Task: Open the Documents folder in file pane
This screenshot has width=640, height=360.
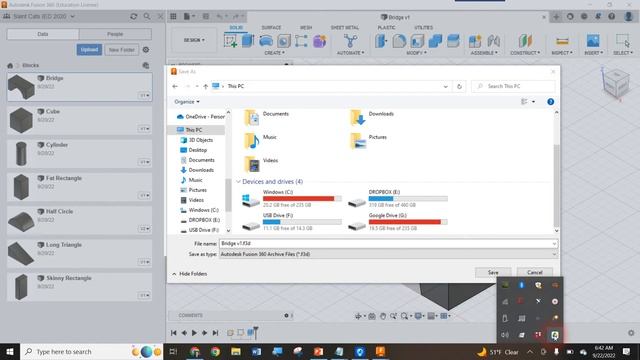Action: 267,118
